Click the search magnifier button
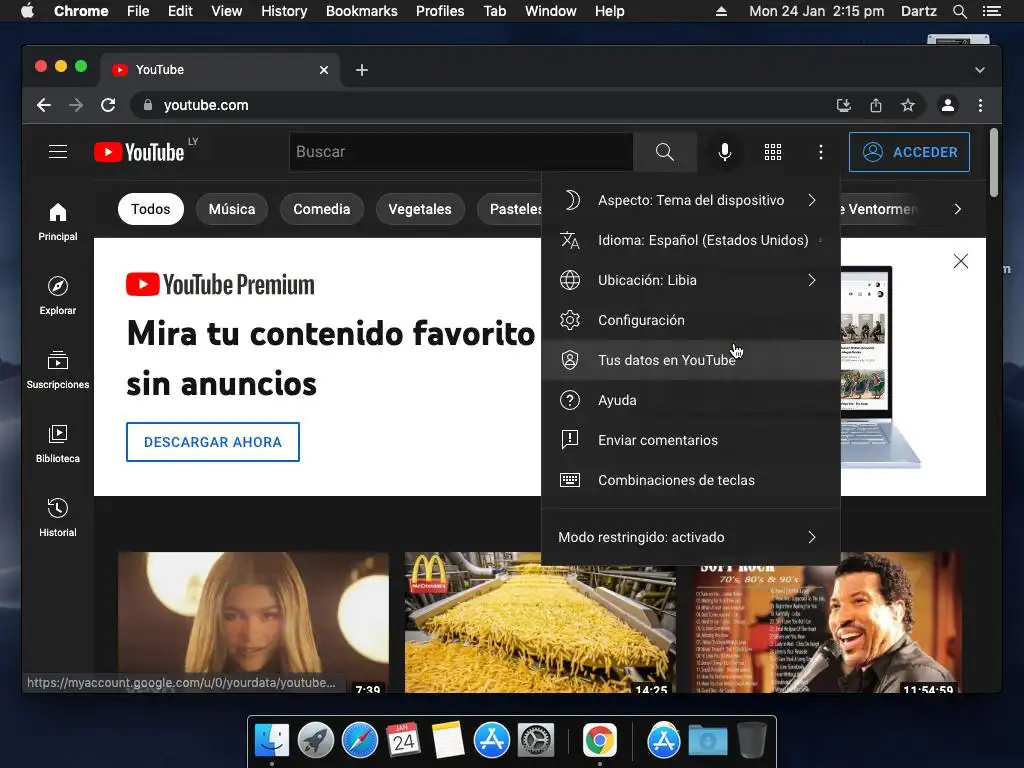The height and width of the screenshot is (768, 1024). (x=665, y=152)
